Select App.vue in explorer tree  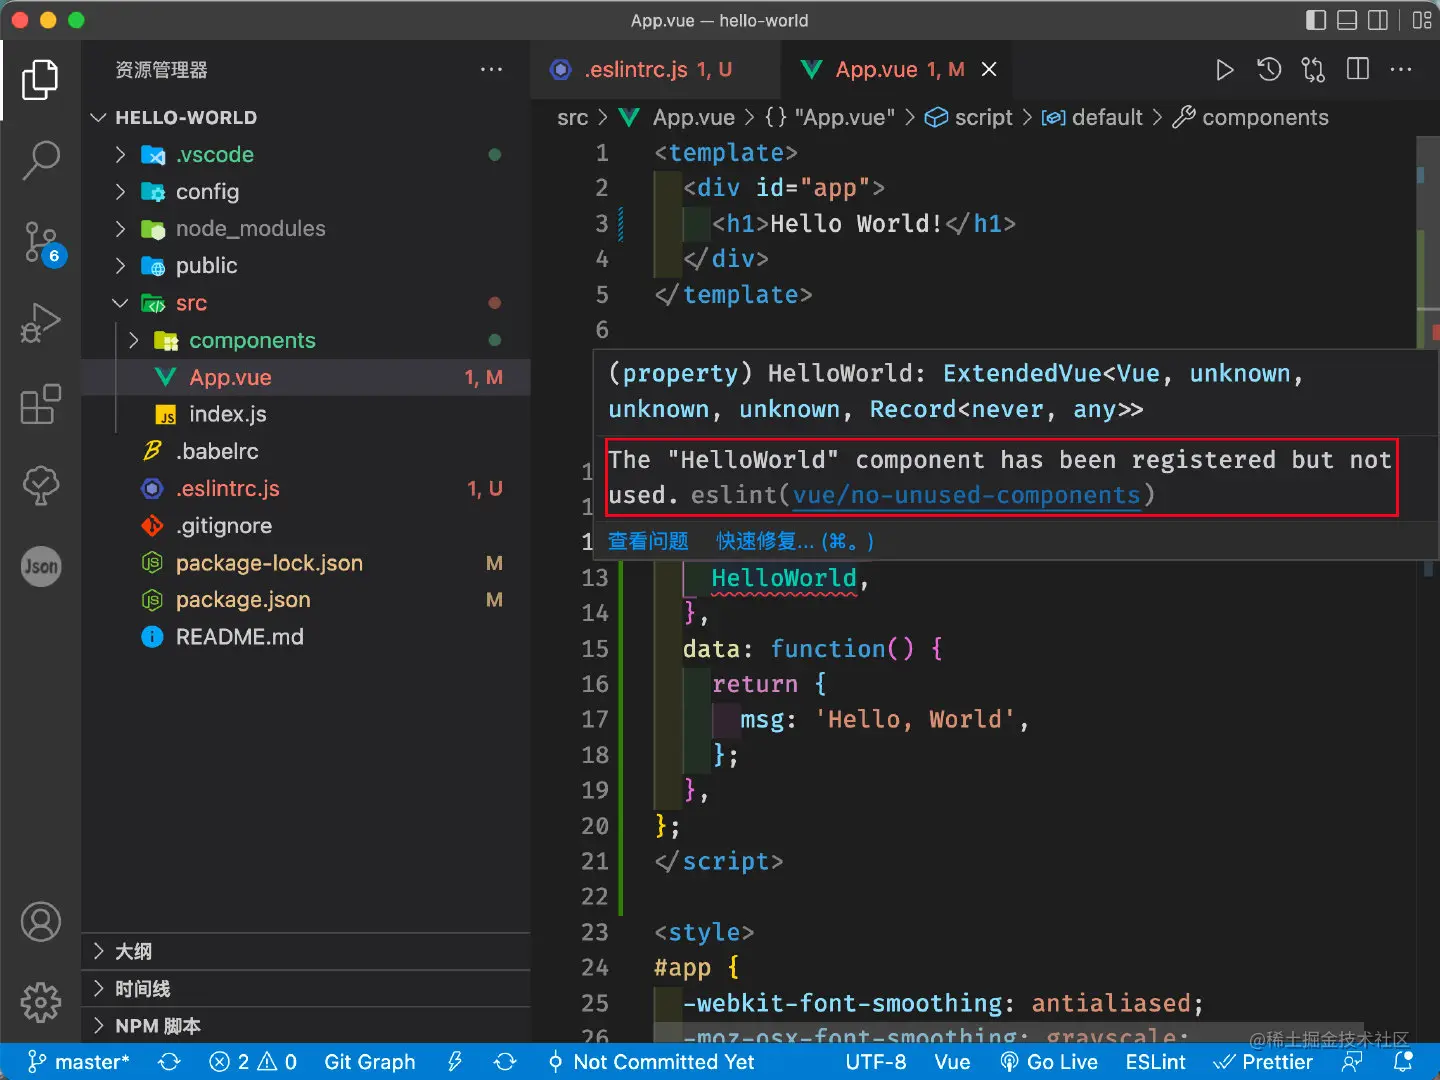point(306,378)
